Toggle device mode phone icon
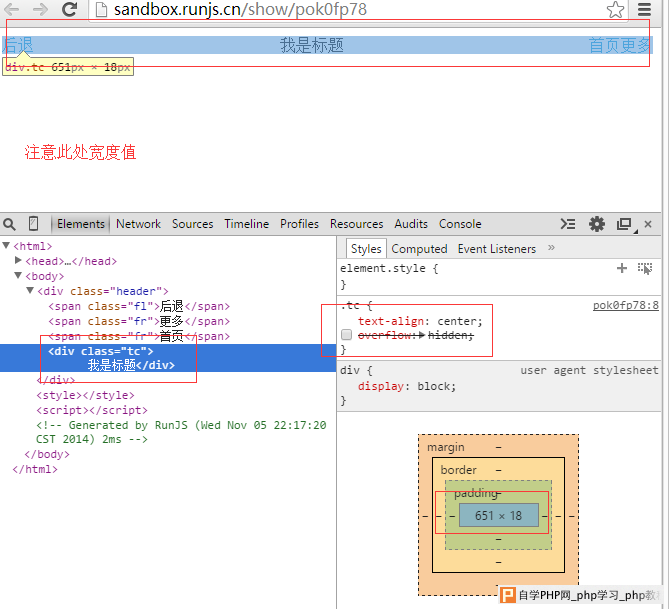Screen dimensions: 669x609 [33, 224]
